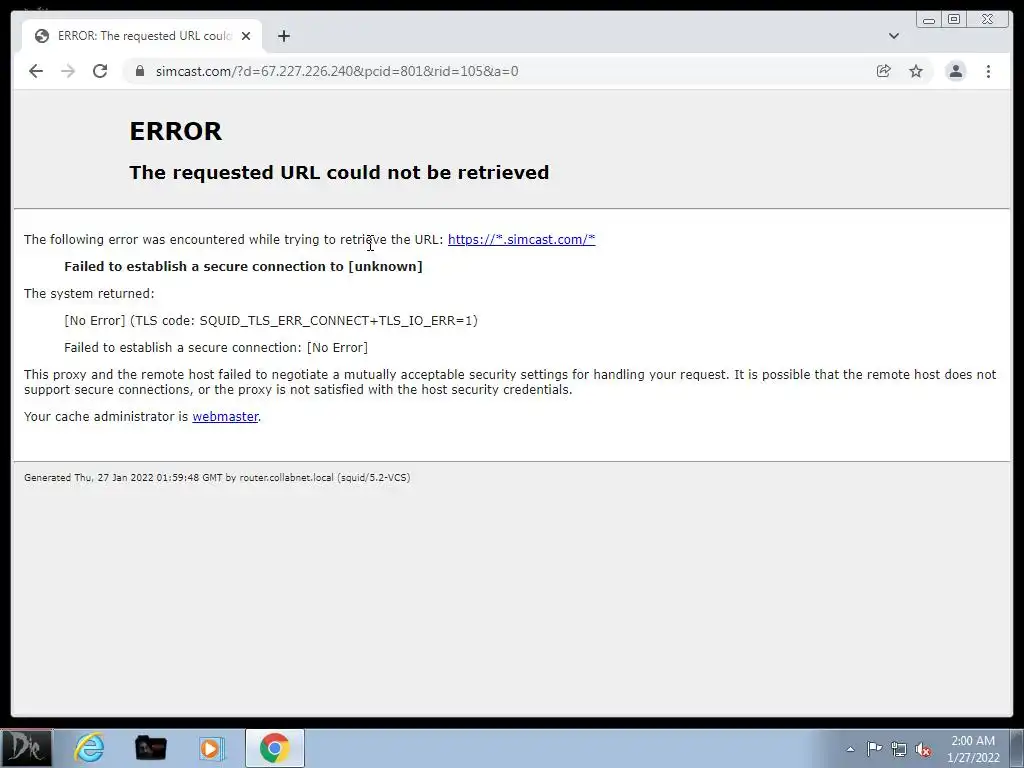Click the webmaster link

225,417
